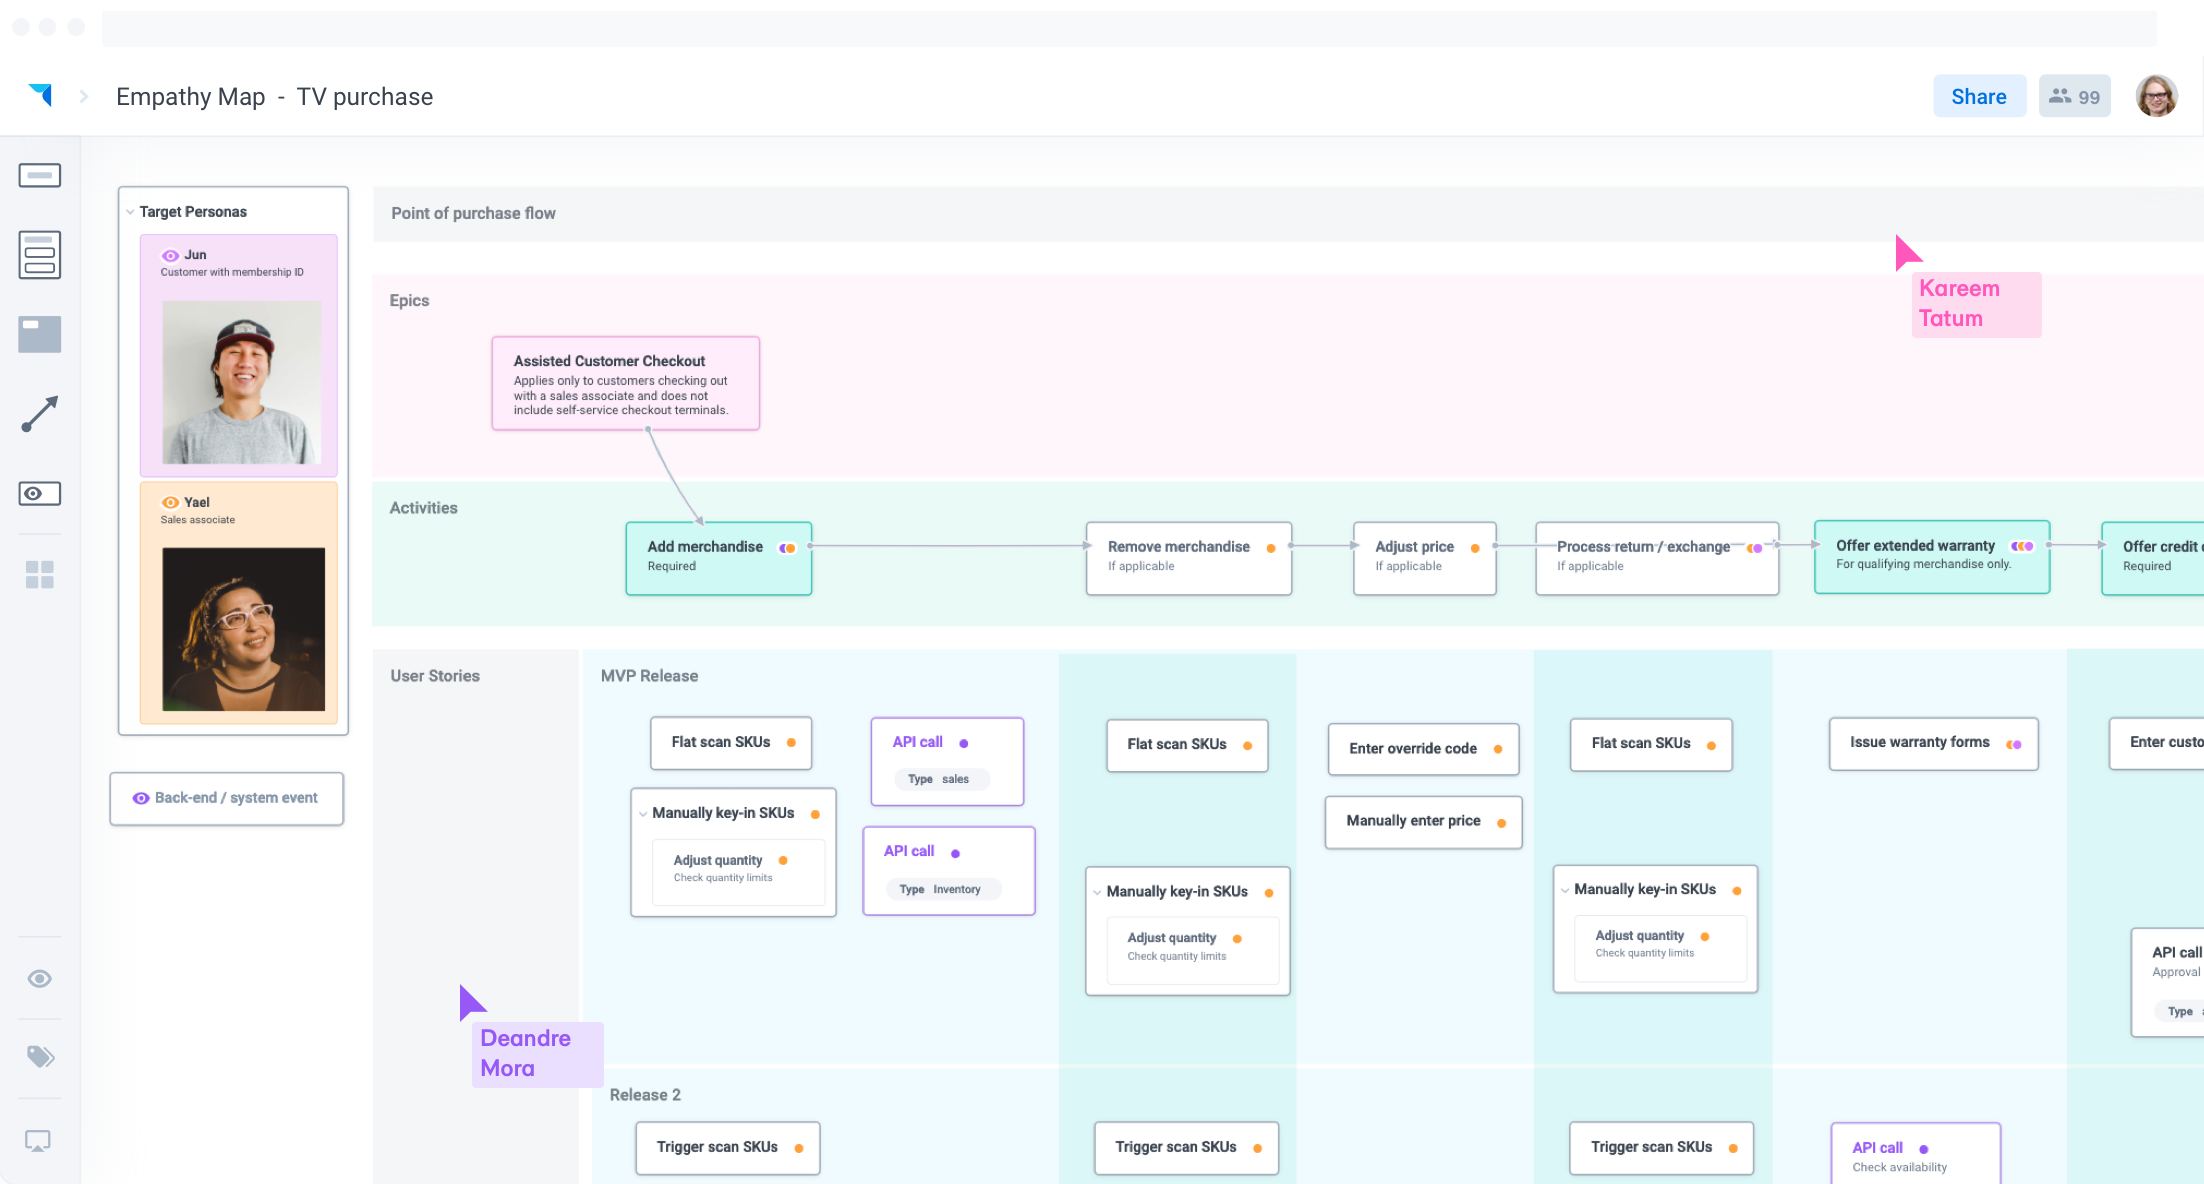The height and width of the screenshot is (1184, 2204).
Task: Select the frame/container tool in left toolbar
Action: (x=40, y=334)
